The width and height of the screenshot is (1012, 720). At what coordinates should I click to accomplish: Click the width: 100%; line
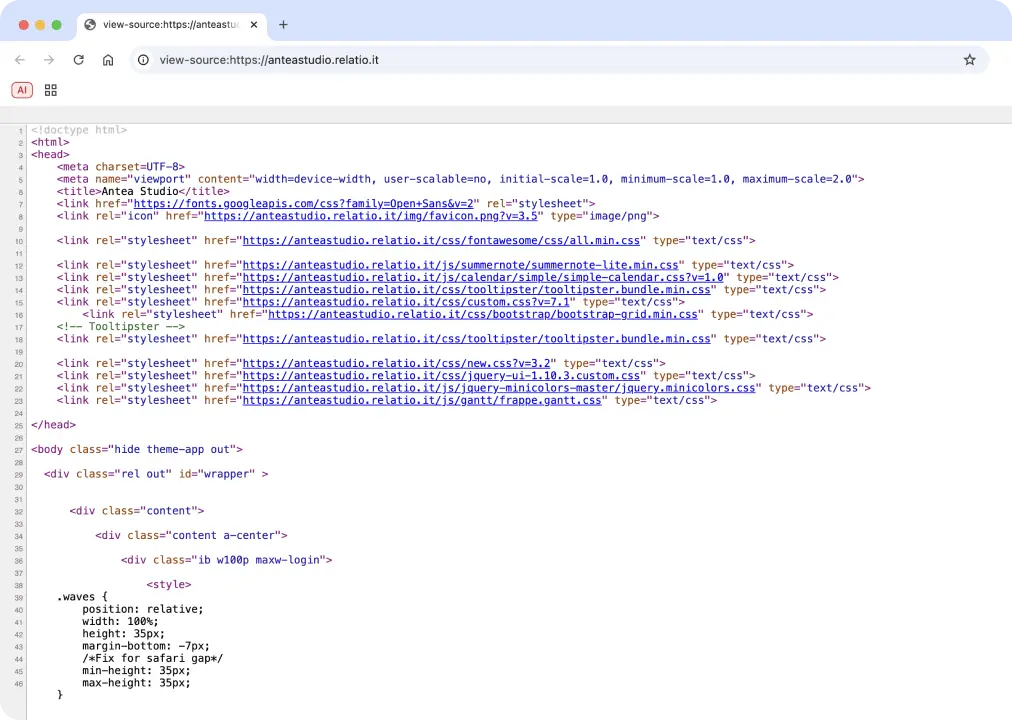[x=120, y=621]
